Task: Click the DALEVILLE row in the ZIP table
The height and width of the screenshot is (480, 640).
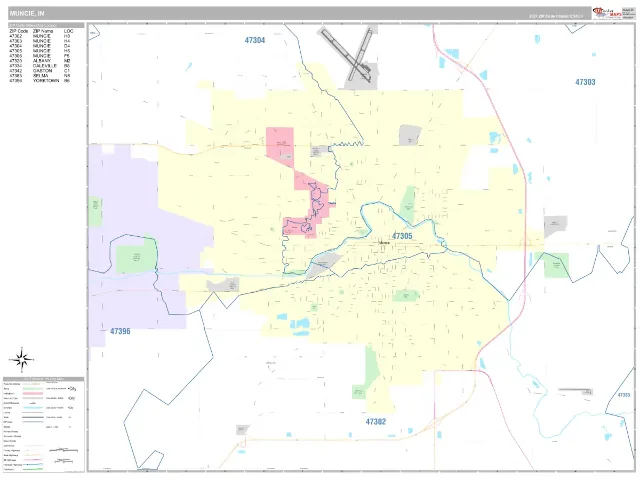Action: [x=40, y=66]
